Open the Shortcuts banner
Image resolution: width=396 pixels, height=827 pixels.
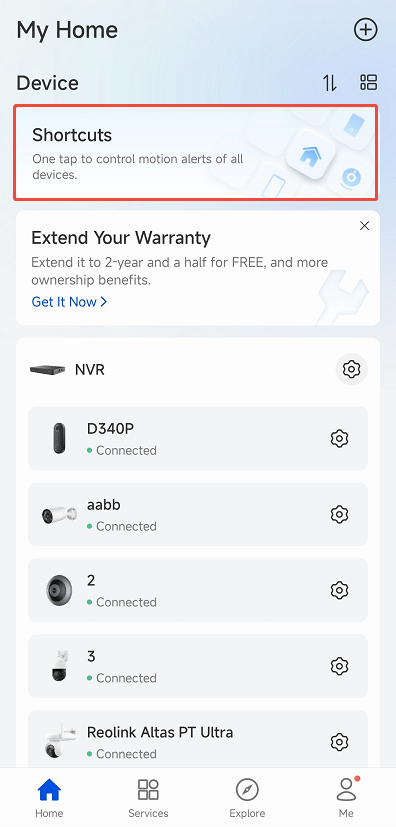[x=196, y=152]
